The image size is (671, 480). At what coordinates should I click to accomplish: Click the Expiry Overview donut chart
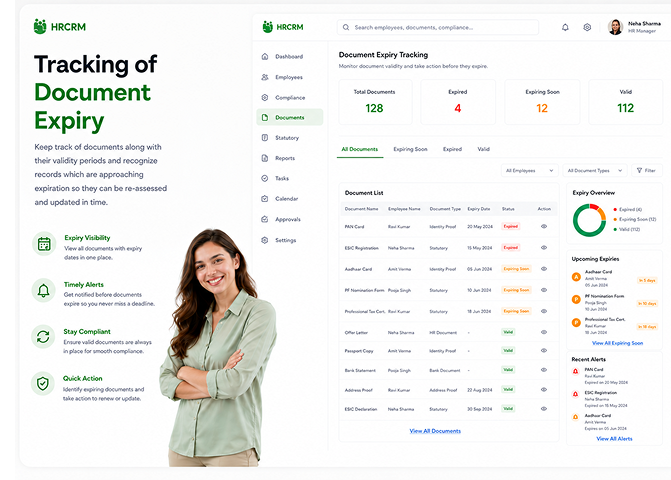click(589, 220)
